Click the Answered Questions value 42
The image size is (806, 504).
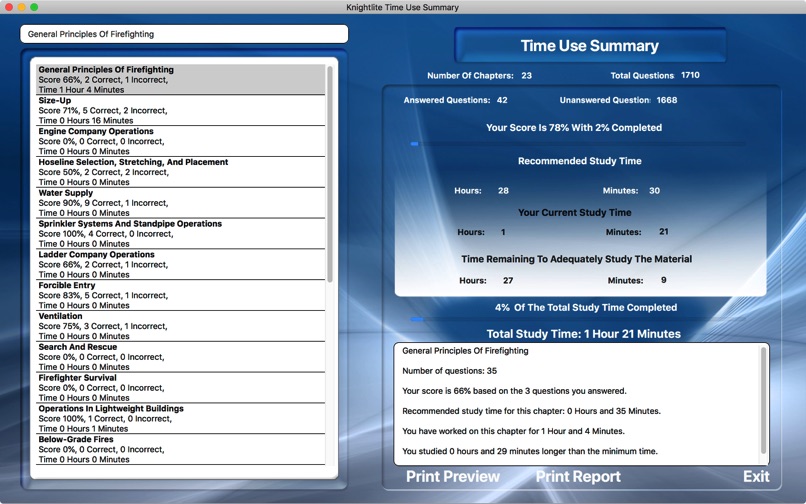coord(502,100)
